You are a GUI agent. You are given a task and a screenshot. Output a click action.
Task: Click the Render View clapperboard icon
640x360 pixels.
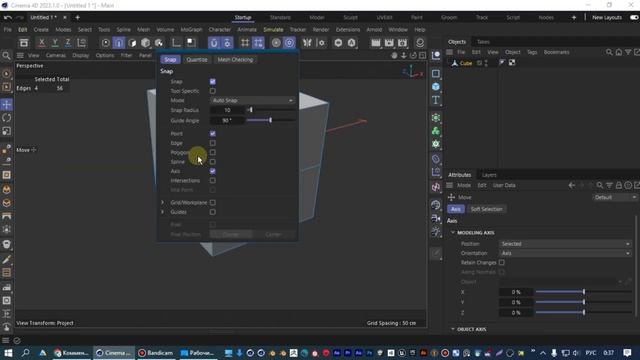click(x=376, y=42)
